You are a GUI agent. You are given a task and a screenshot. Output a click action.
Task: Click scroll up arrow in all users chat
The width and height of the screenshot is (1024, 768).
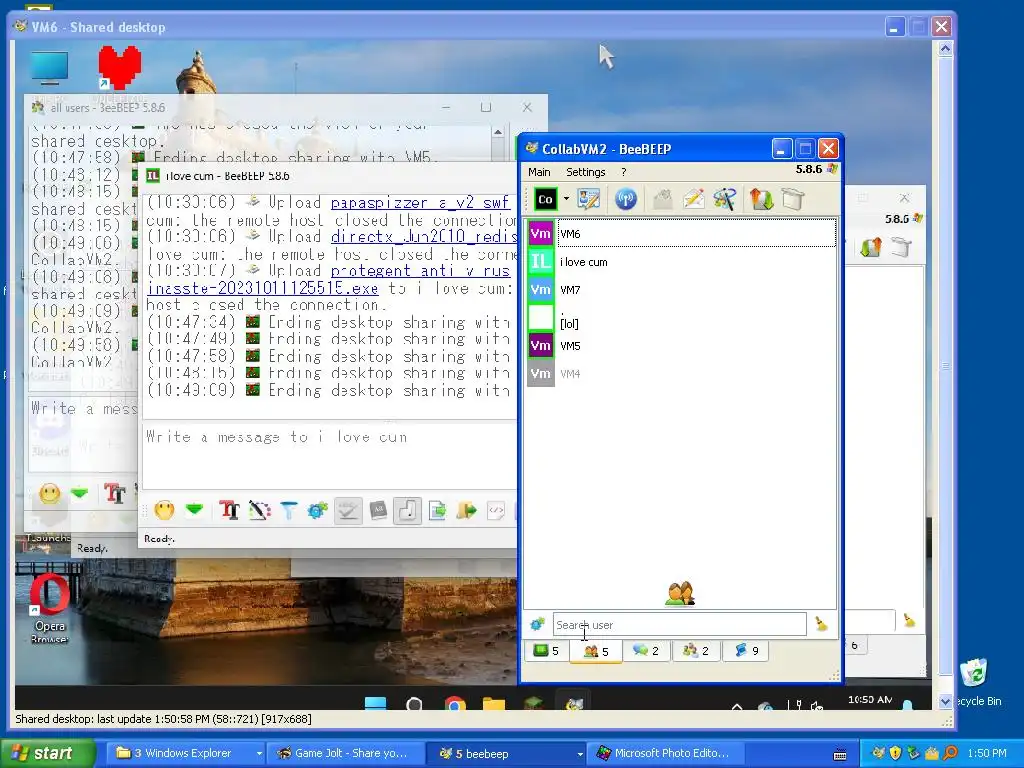pyautogui.click(x=498, y=133)
